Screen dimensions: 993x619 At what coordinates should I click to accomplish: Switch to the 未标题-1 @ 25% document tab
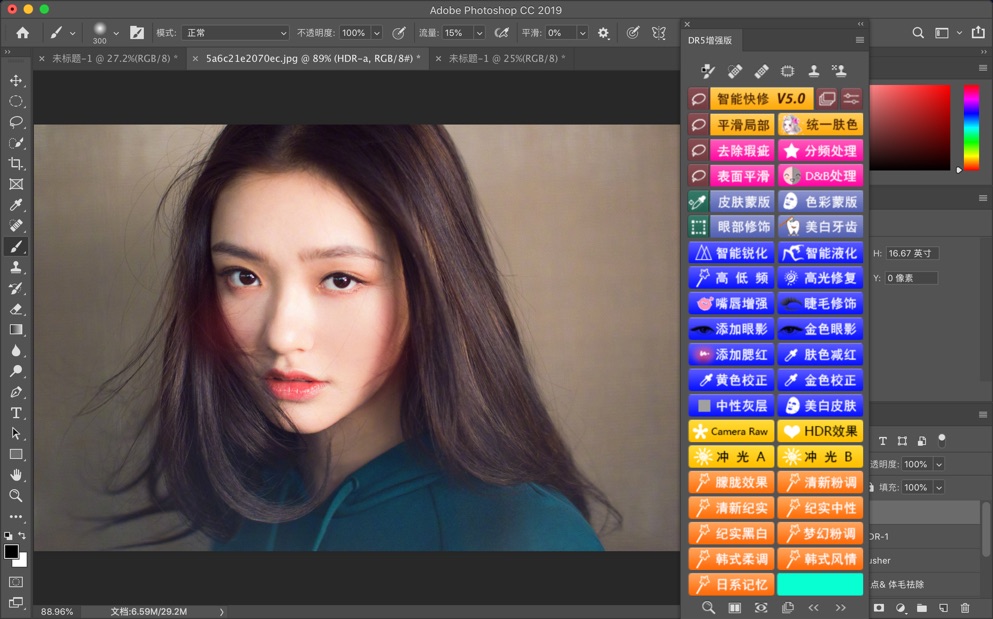[506, 59]
